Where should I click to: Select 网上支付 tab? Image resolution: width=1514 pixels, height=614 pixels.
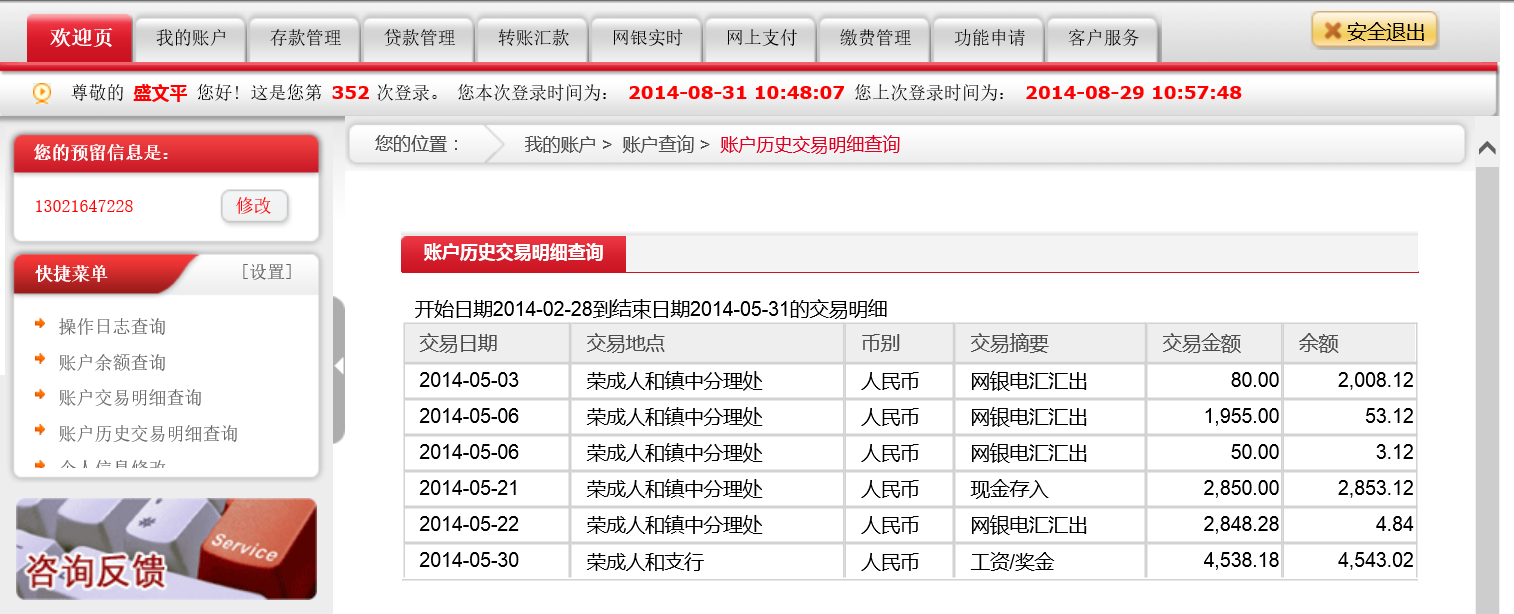coord(761,38)
